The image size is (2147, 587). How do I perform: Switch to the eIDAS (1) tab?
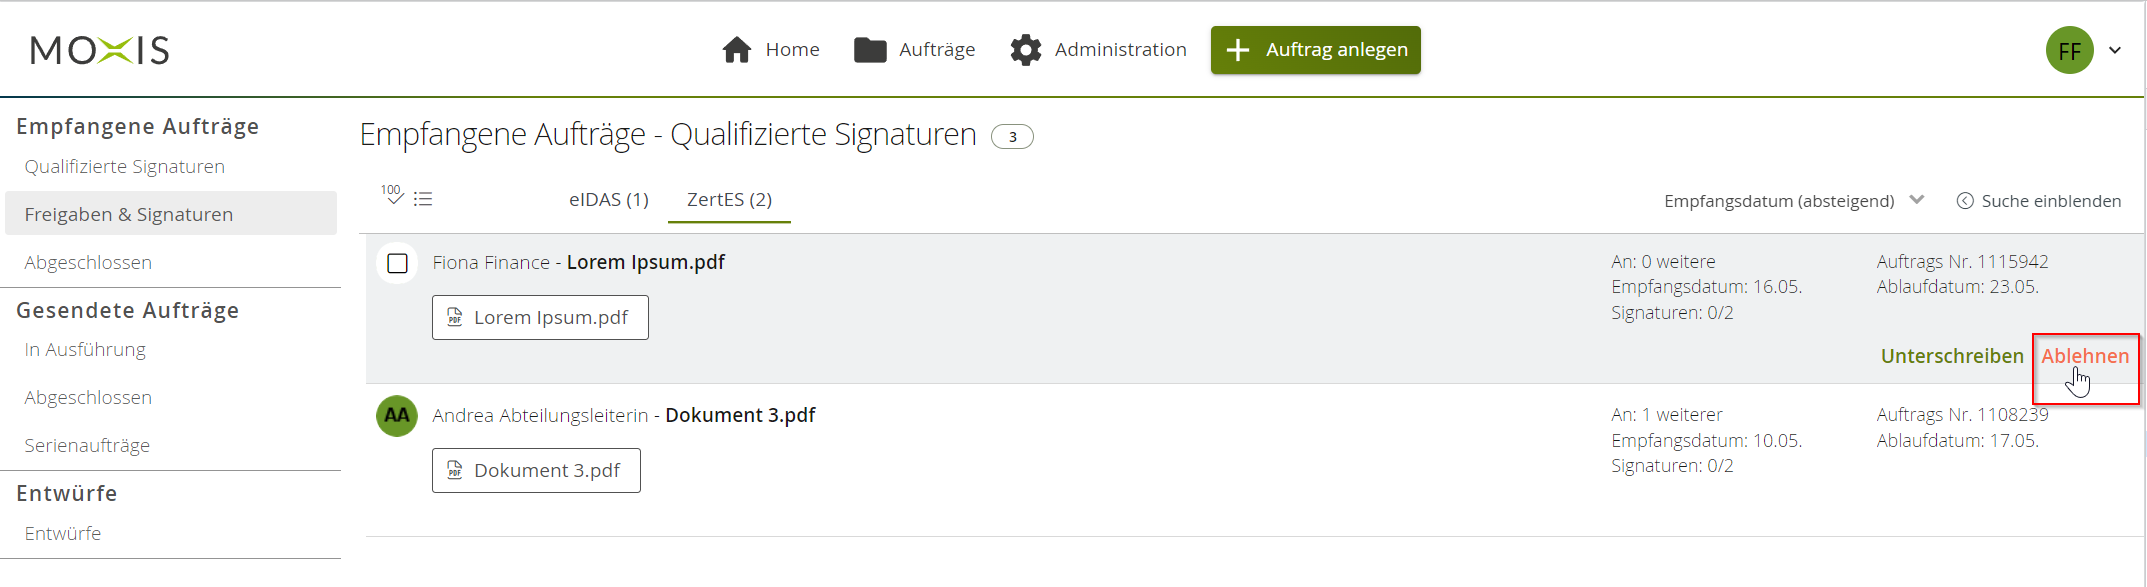[609, 200]
